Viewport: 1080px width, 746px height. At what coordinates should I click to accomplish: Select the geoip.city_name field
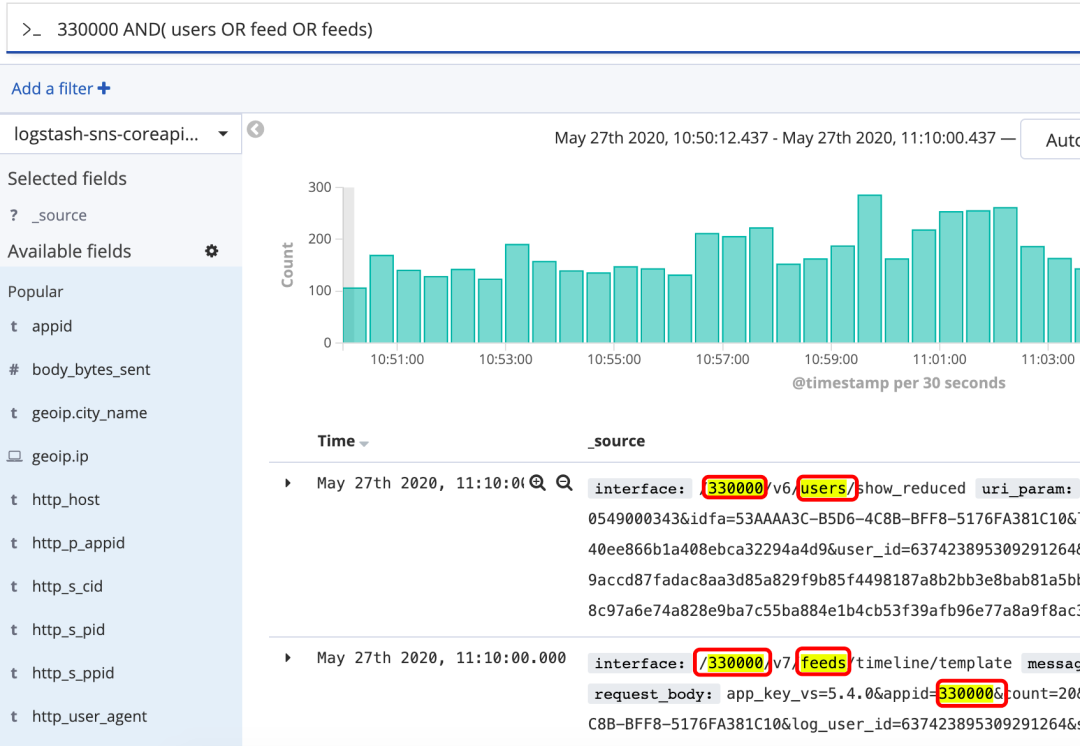pos(89,413)
